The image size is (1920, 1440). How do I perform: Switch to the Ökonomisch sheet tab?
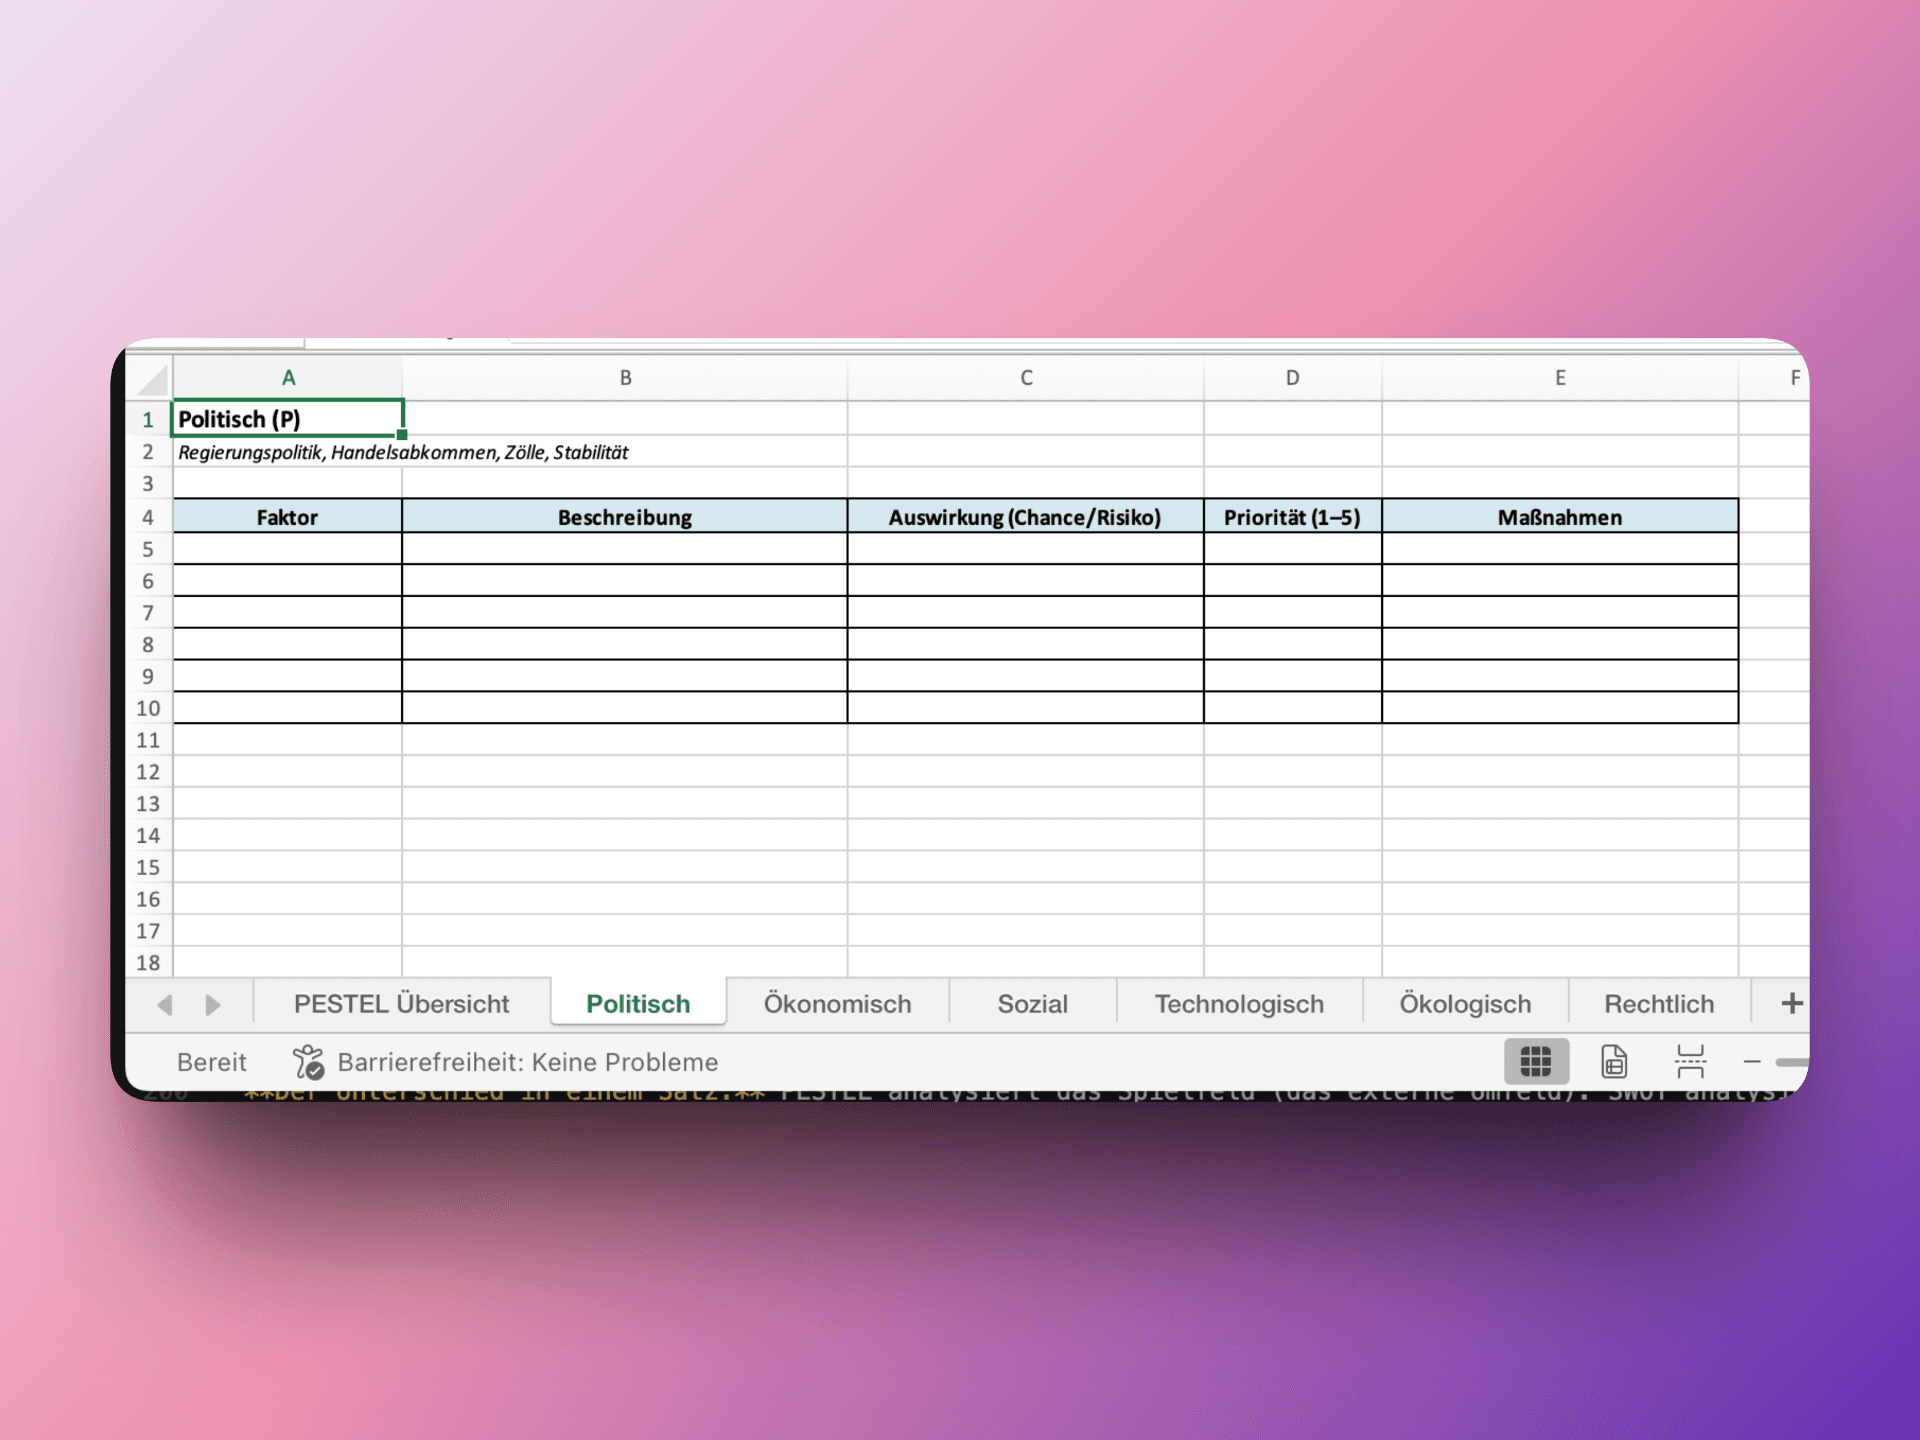pyautogui.click(x=837, y=1004)
